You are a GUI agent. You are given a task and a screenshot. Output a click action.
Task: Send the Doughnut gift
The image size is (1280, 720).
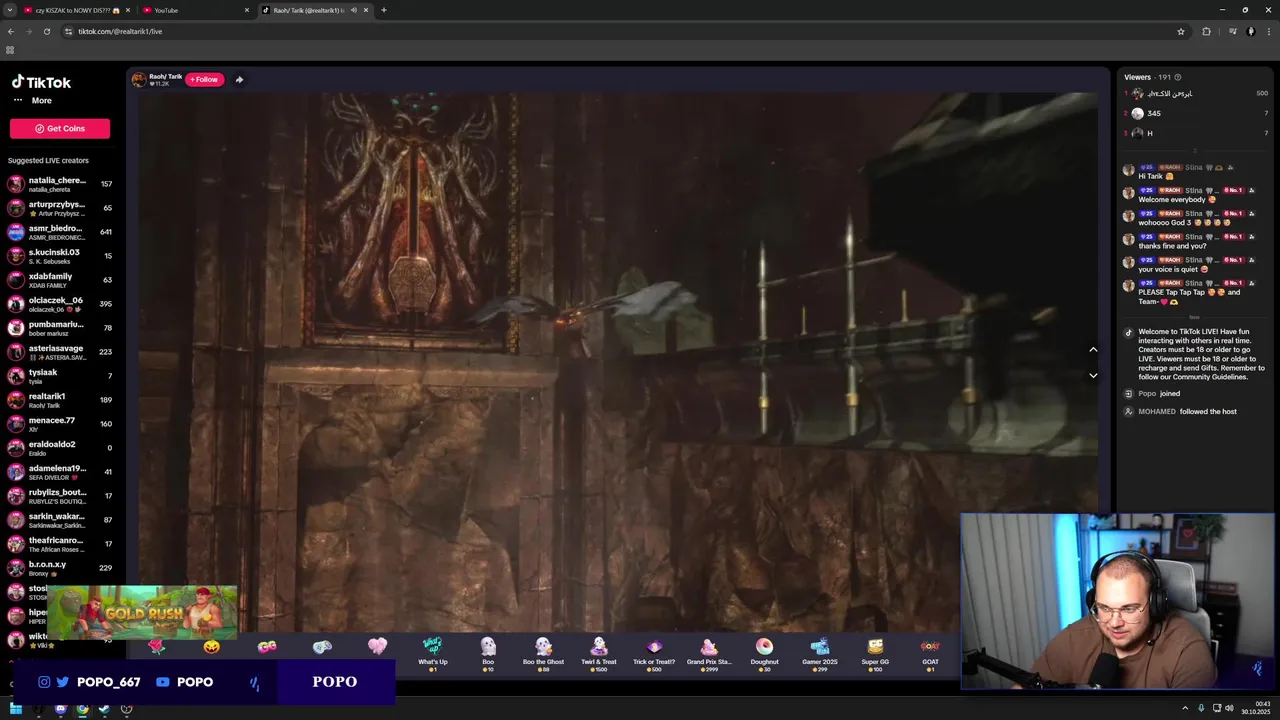click(764, 654)
